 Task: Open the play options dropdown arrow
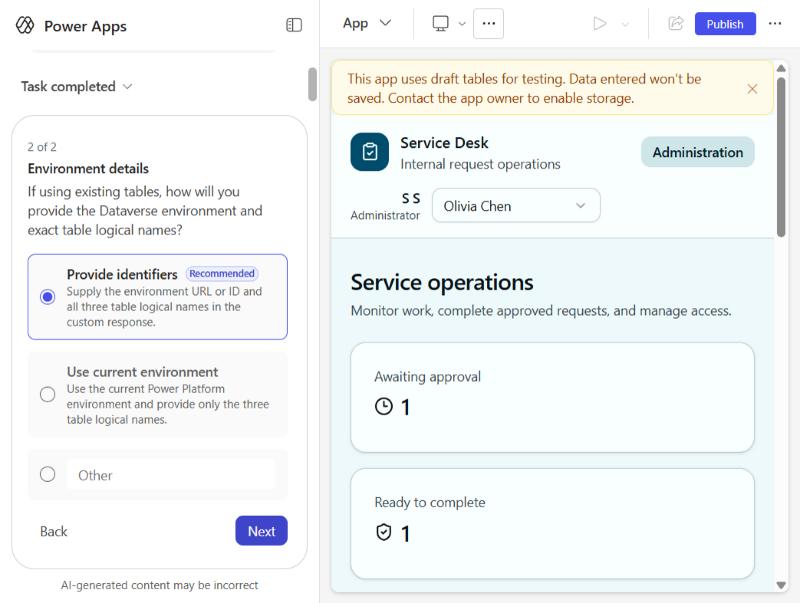click(x=625, y=24)
